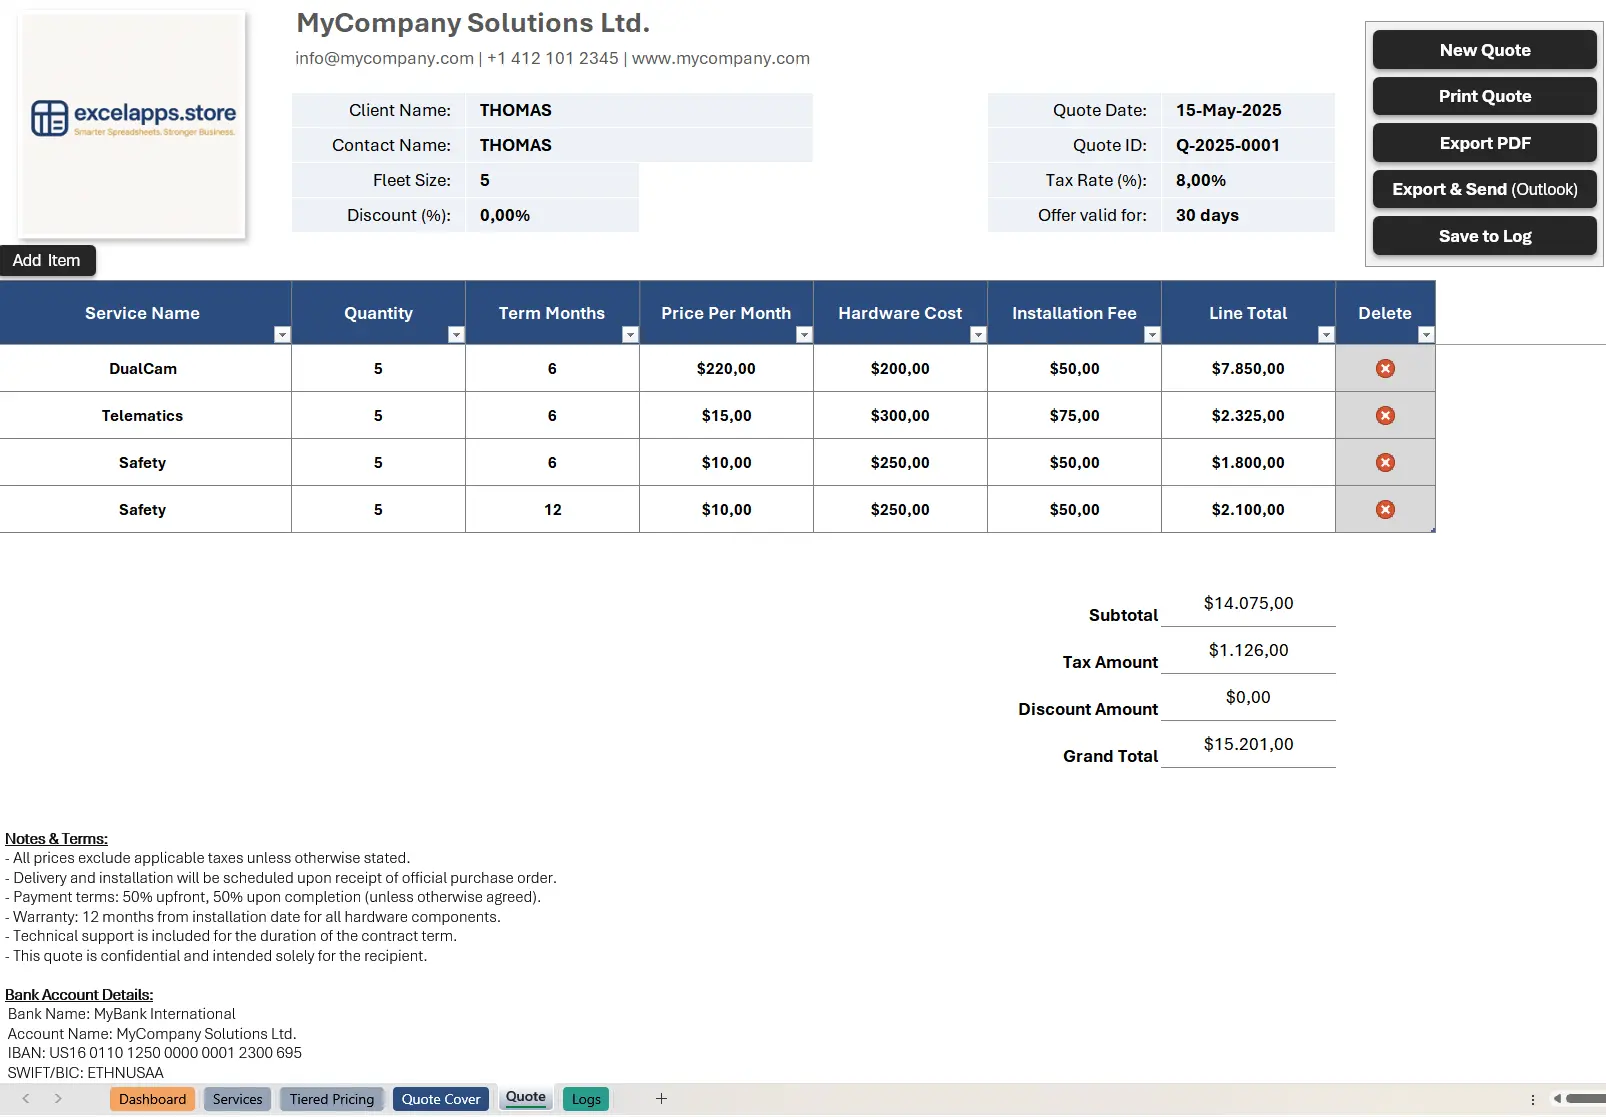Open Delete column filter dropdown
Viewport: 1606px width, 1117px height.
coord(1426,335)
